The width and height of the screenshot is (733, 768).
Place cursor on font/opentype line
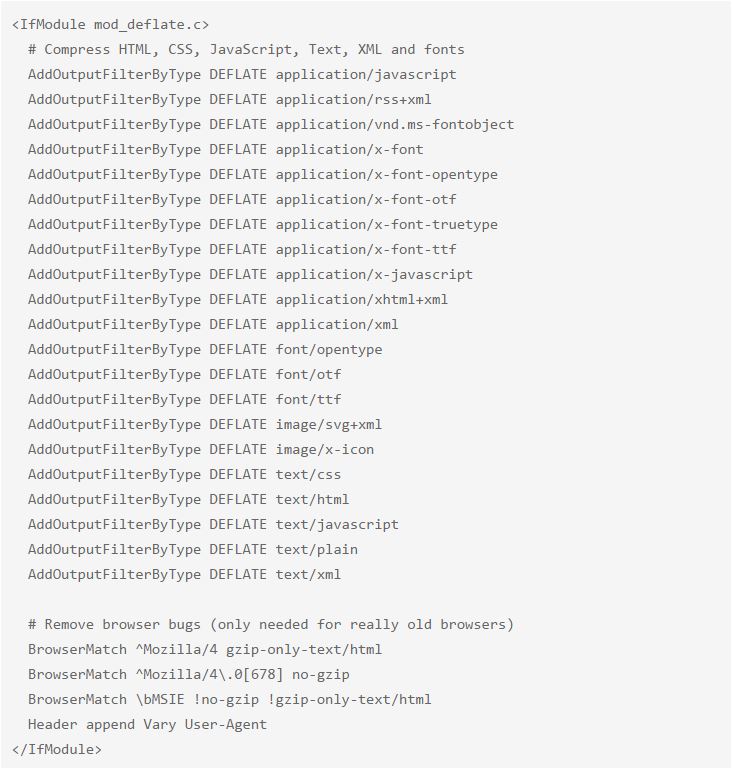coord(205,349)
